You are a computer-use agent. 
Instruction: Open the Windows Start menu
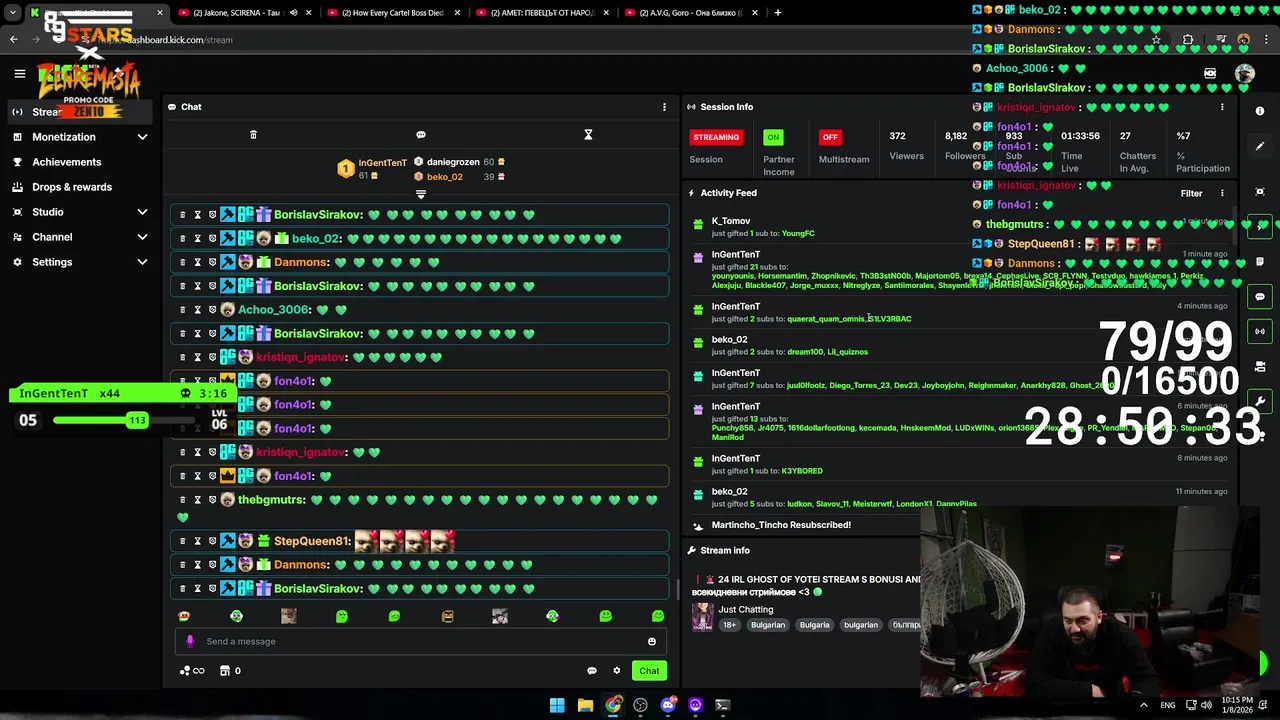point(557,705)
